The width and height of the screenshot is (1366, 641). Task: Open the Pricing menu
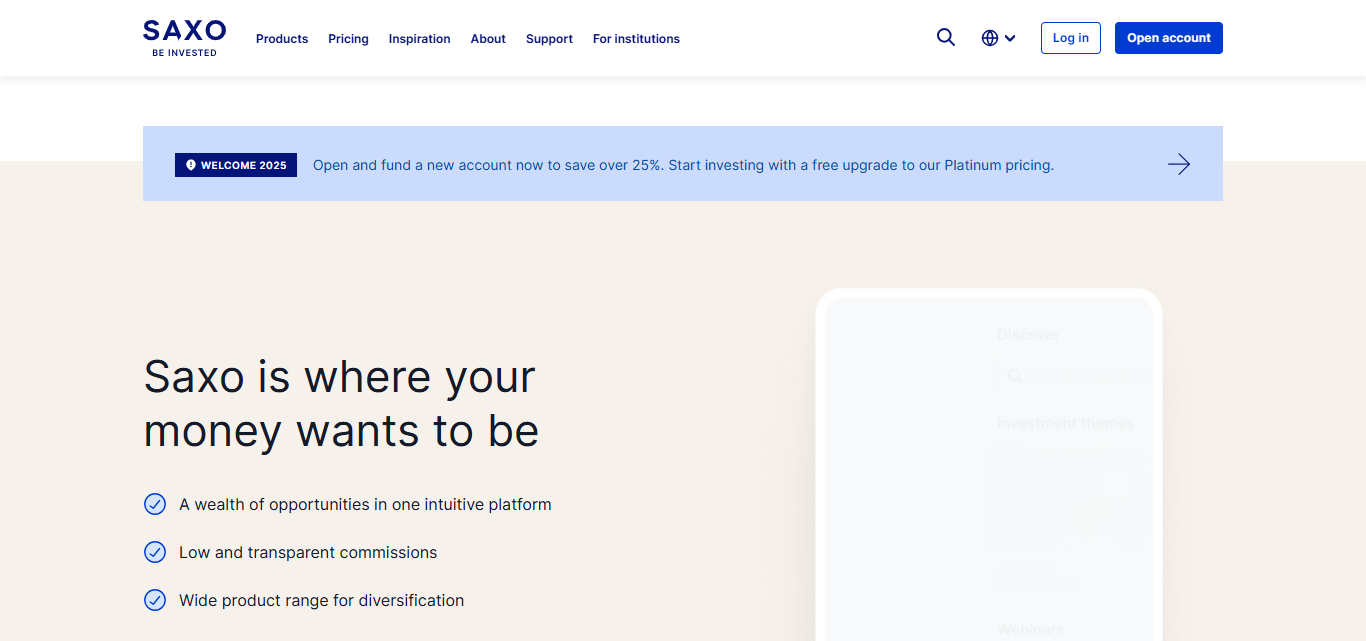tap(348, 39)
